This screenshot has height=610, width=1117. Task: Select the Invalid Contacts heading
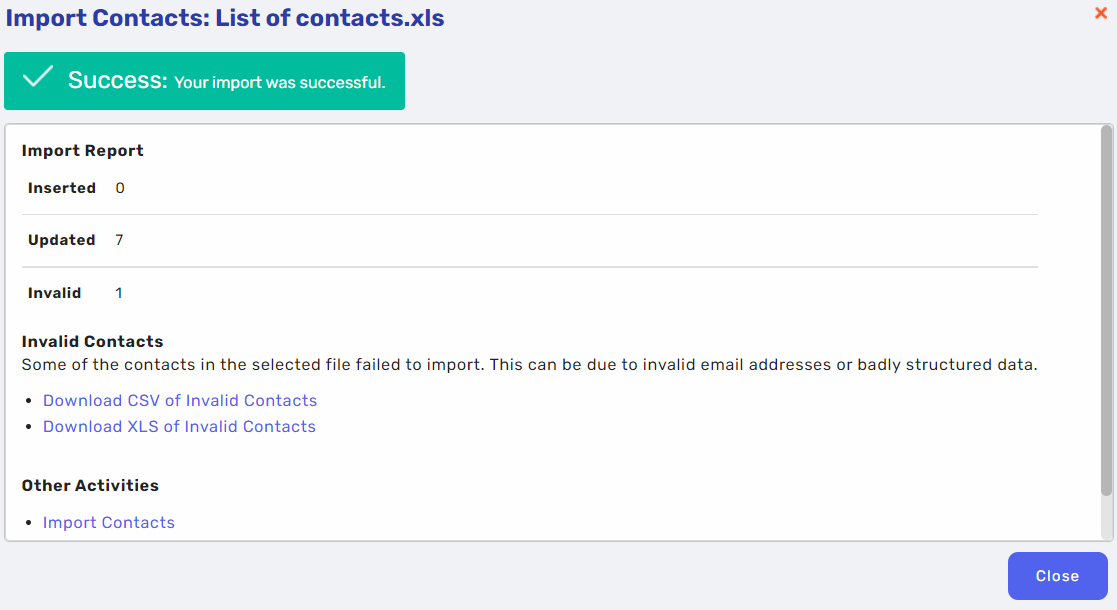tap(92, 341)
